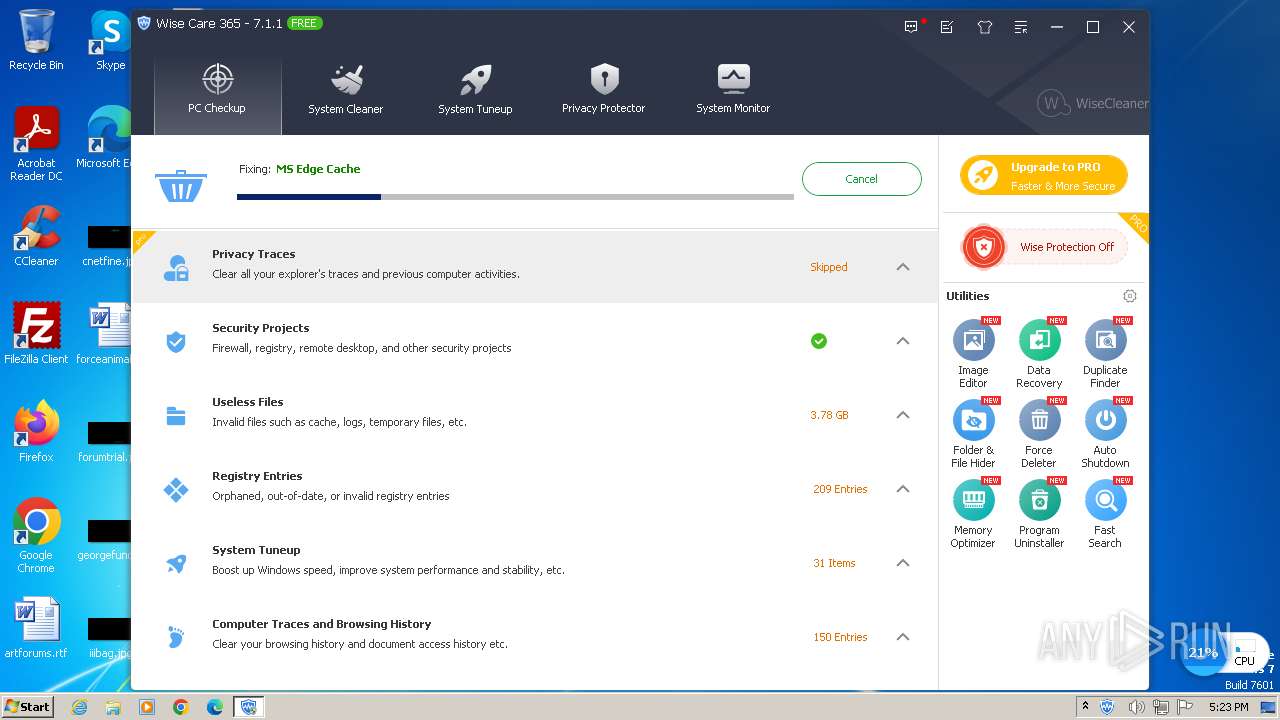Open the Windows Start menu
The image size is (1280, 720).
[x=28, y=706]
